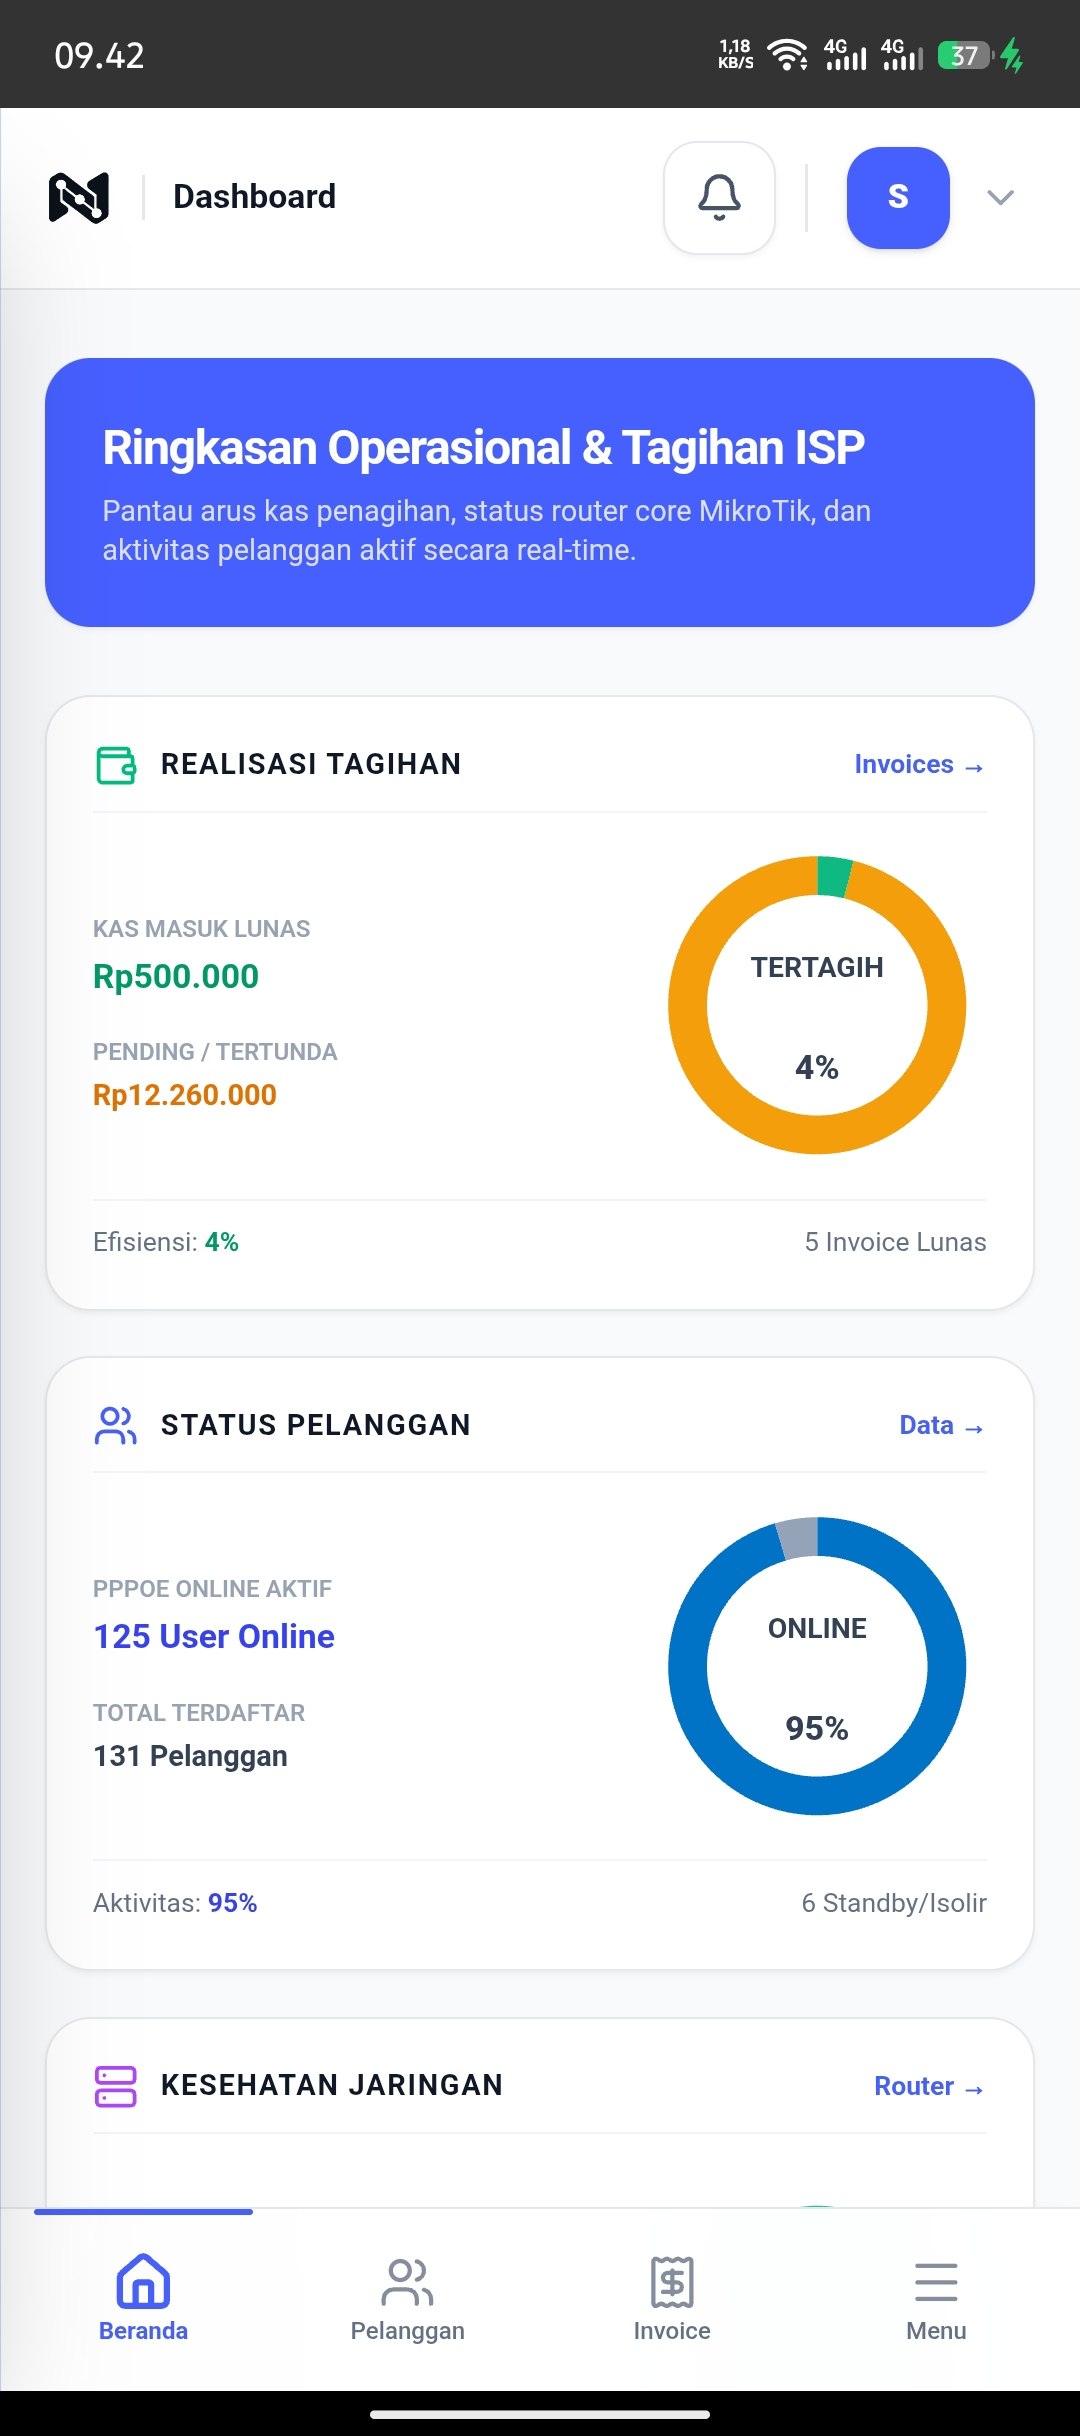Image resolution: width=1080 pixels, height=2436 pixels.
Task: Tap the Wi-Fi status bar icon
Action: point(787,55)
